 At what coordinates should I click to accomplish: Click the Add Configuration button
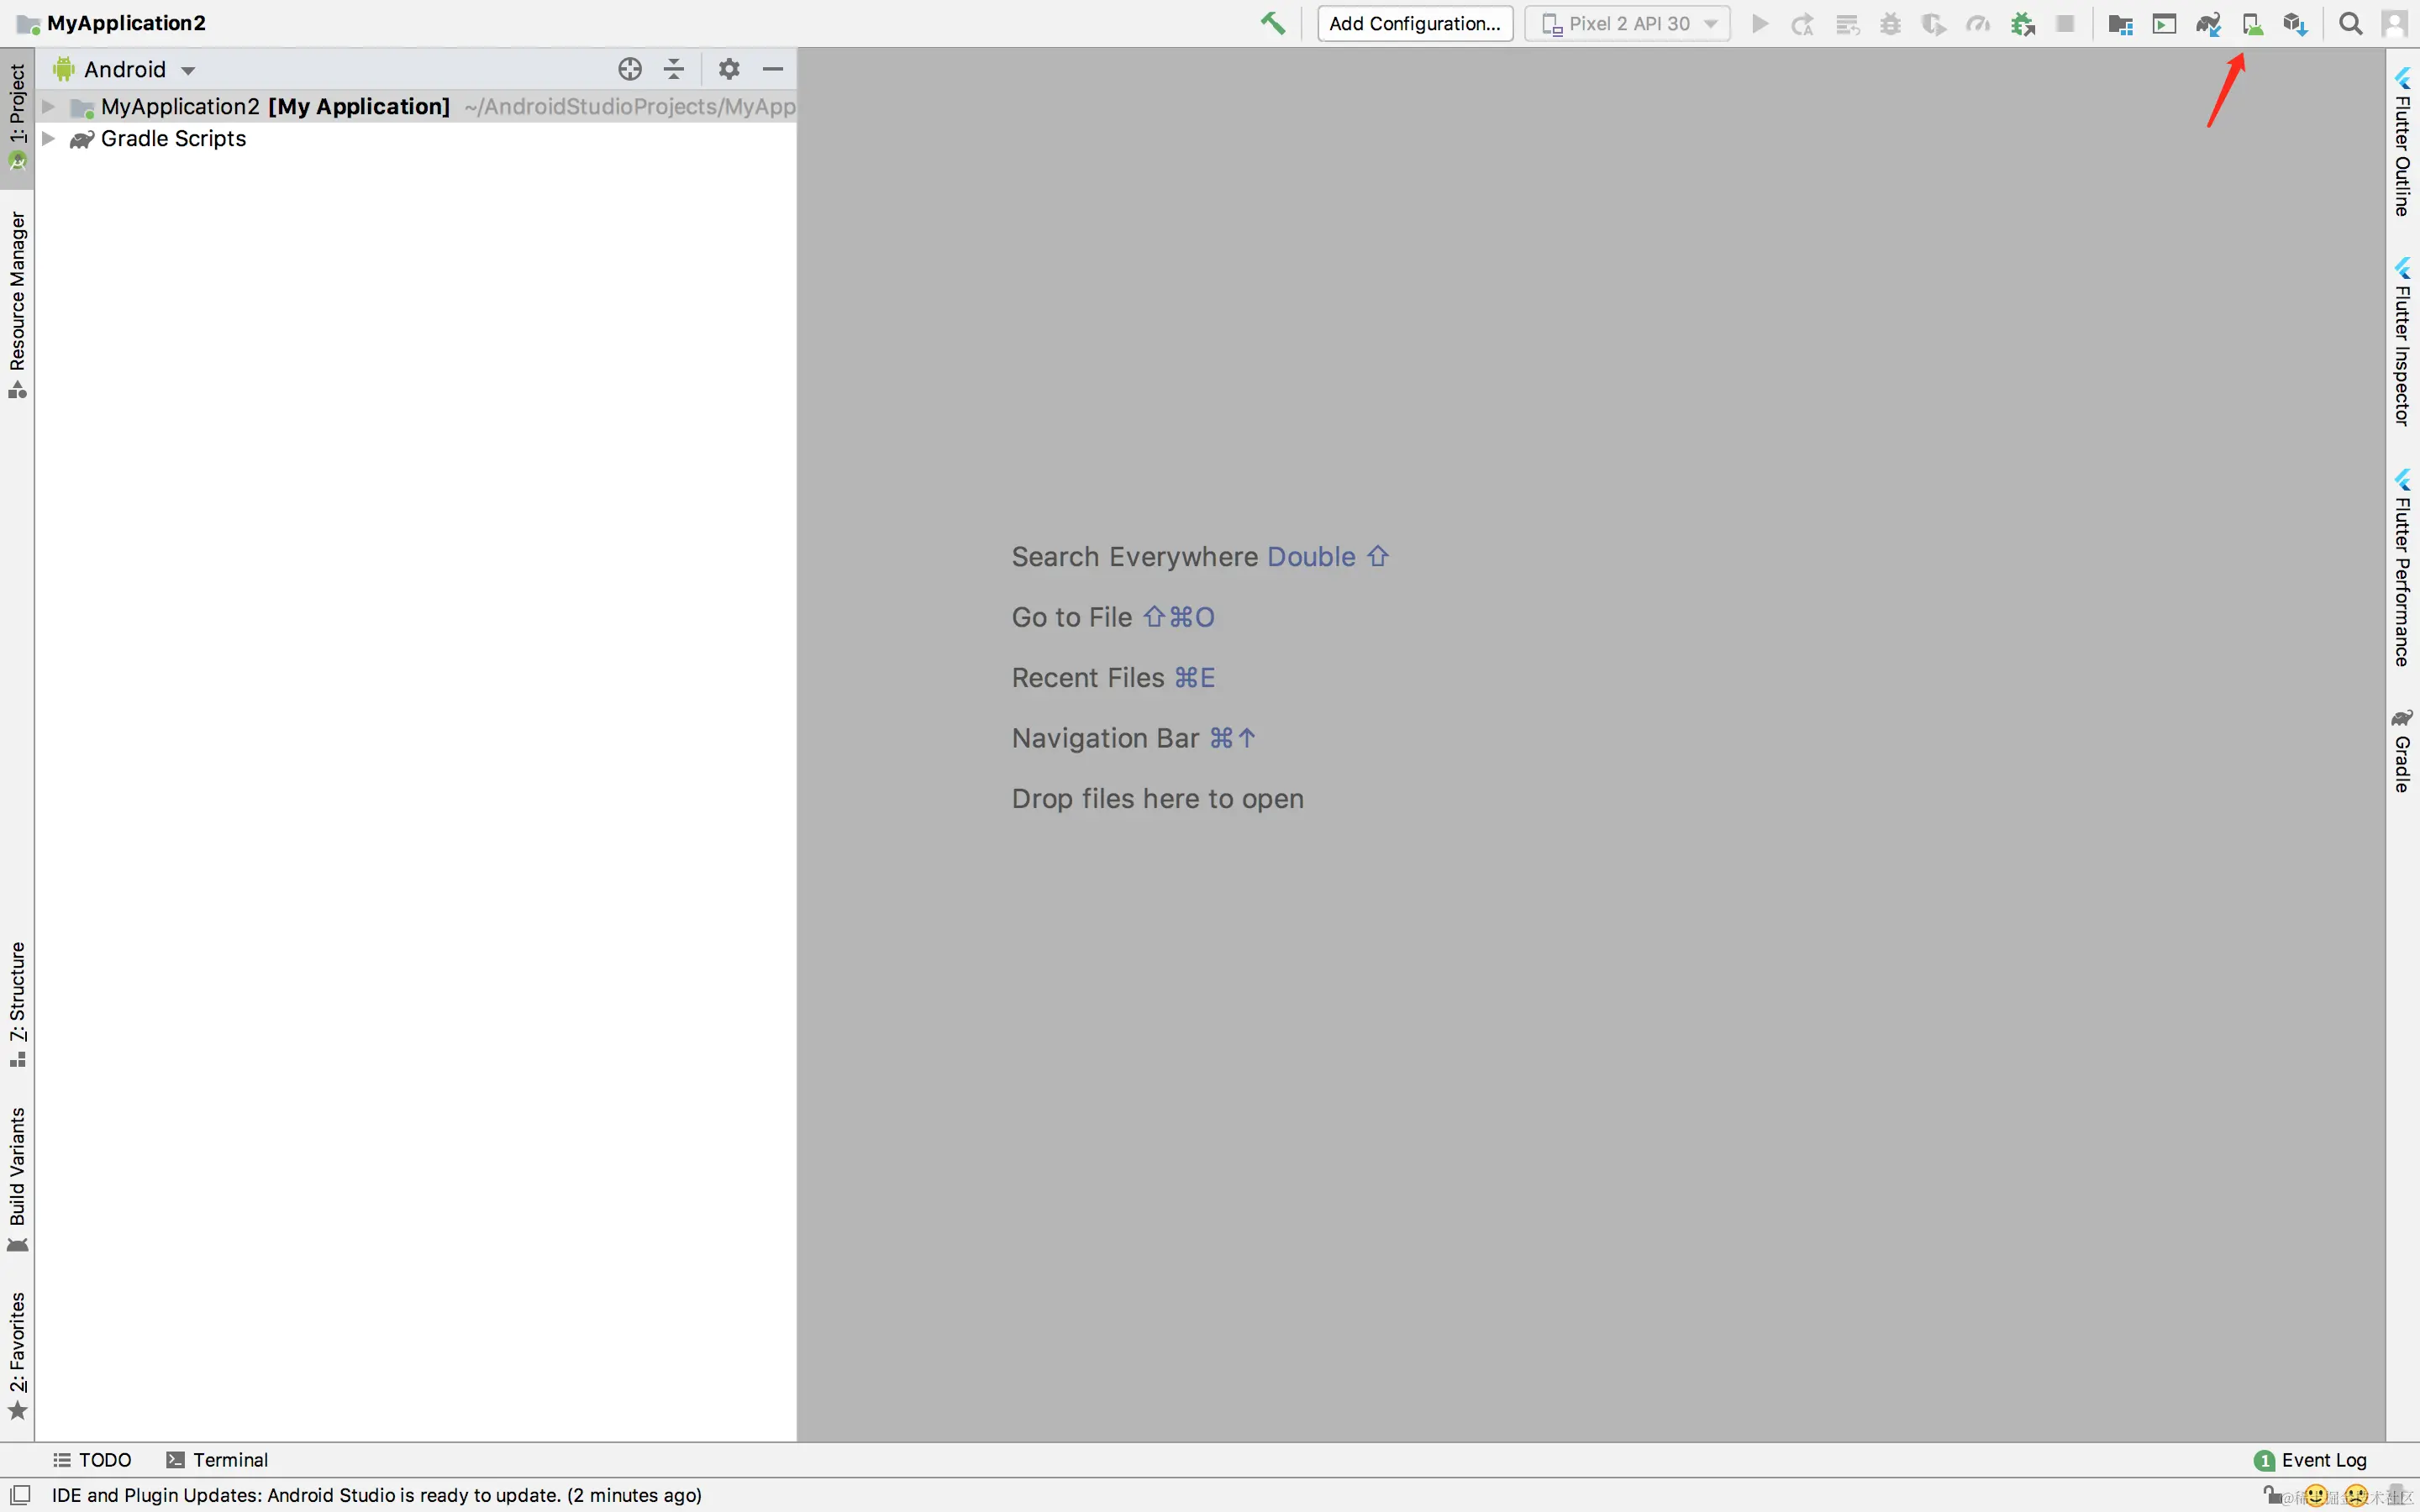pyautogui.click(x=1414, y=24)
